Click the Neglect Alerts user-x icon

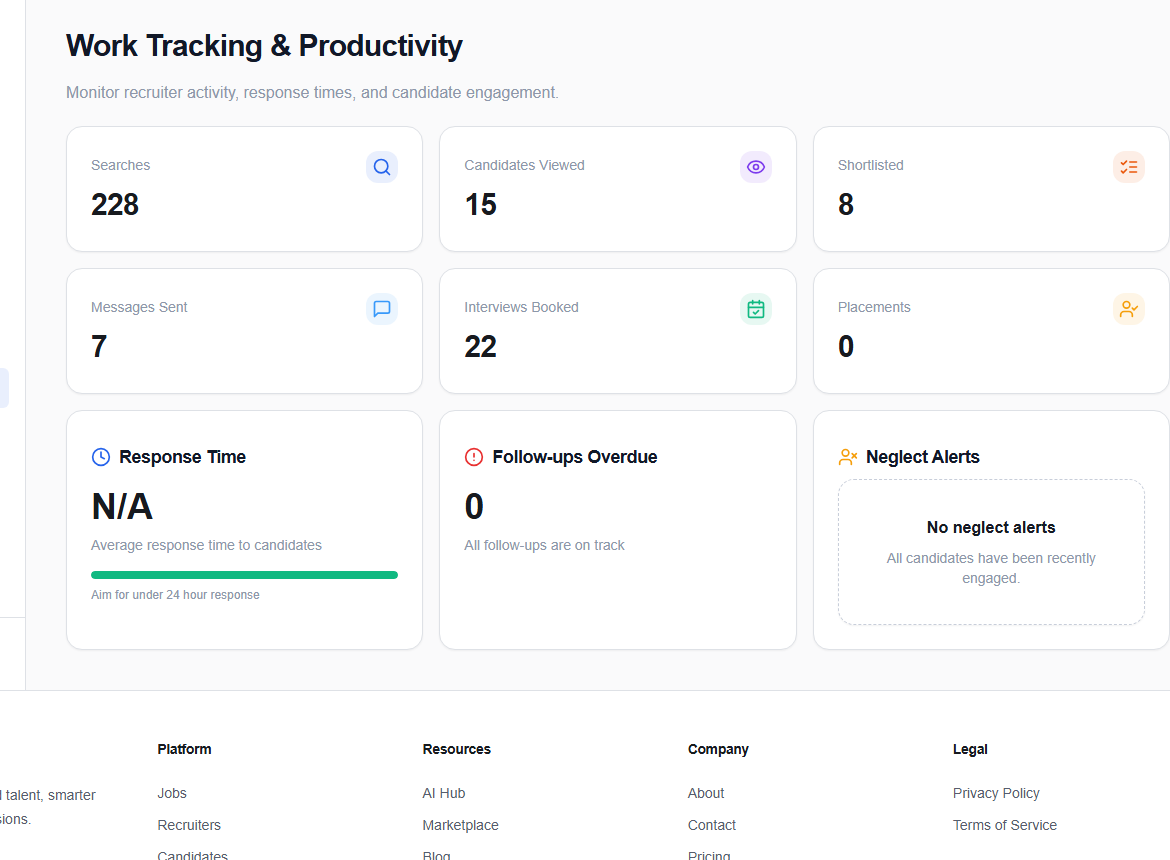click(x=848, y=457)
